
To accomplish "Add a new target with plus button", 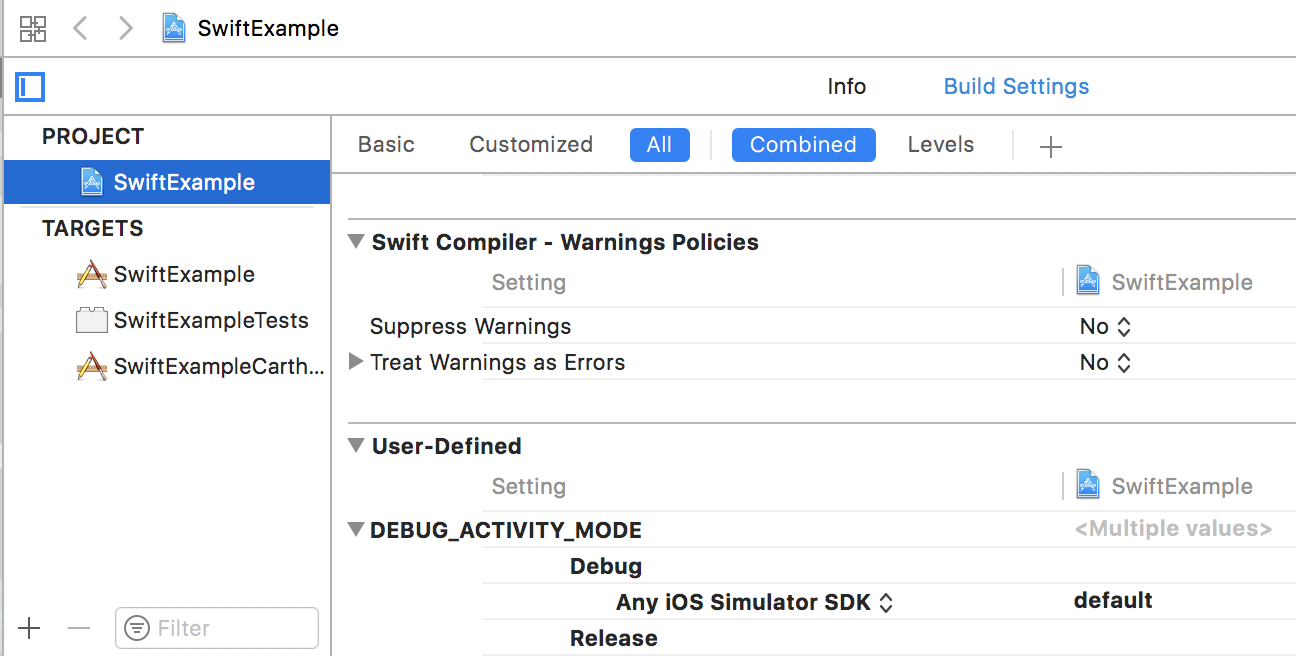I will (x=30, y=628).
